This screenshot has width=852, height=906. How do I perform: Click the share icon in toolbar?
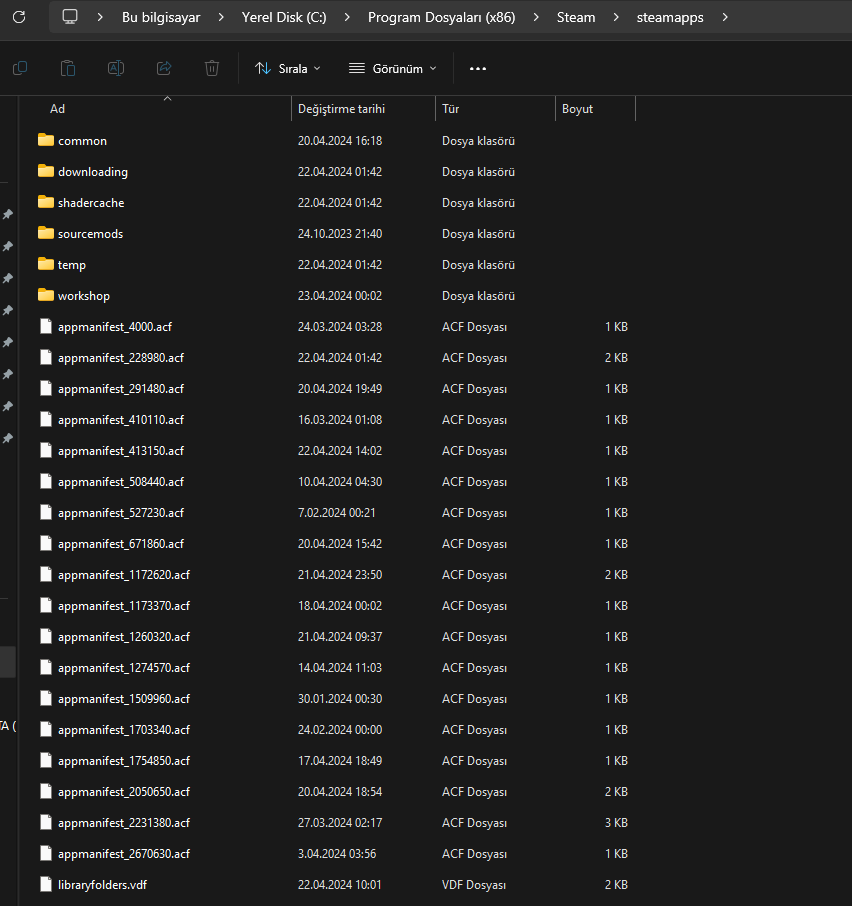tap(164, 68)
